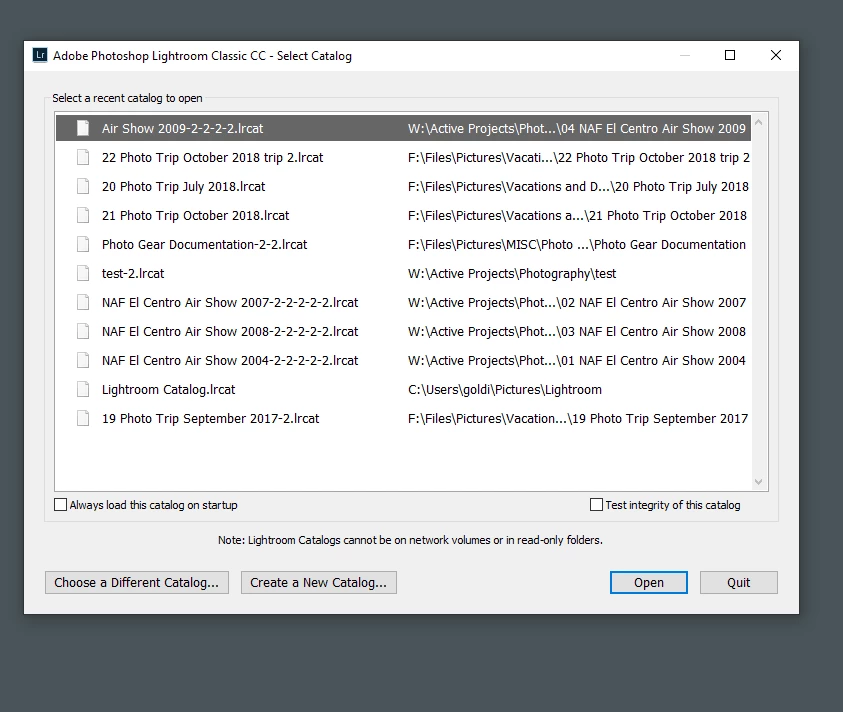The height and width of the screenshot is (712, 843).
Task: Select 21 Photo Trip October 2018.lrcat
Action: click(195, 216)
